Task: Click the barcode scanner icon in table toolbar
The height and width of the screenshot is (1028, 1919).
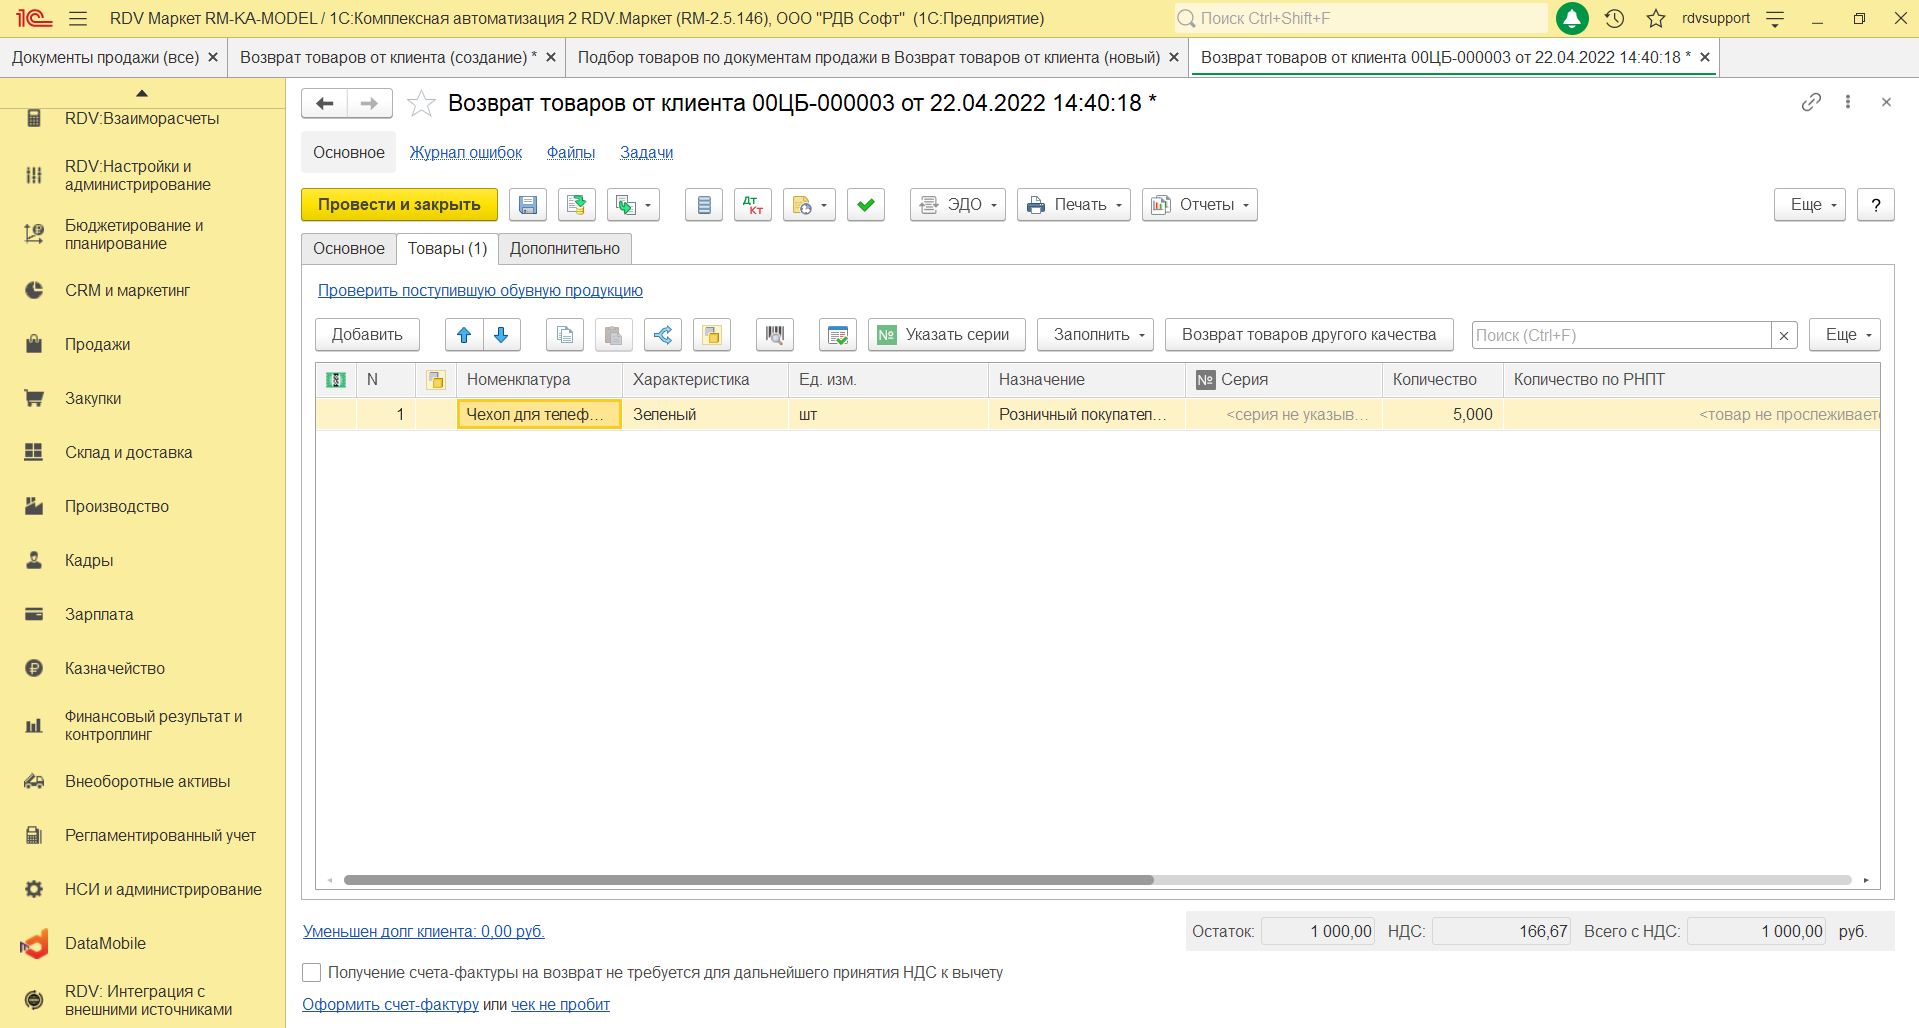Action: pyautogui.click(x=774, y=335)
